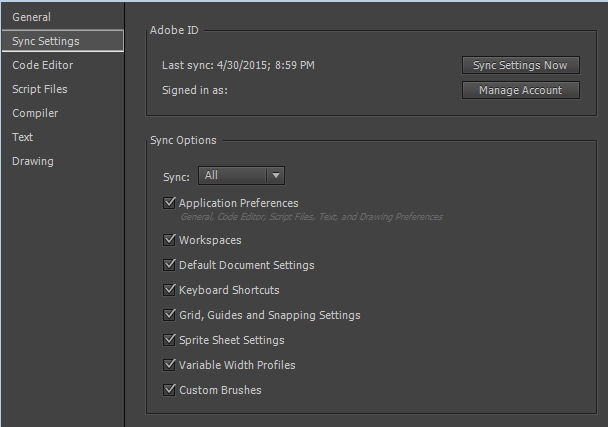Image resolution: width=608 pixels, height=427 pixels.
Task: Toggle the Workspaces checkbox
Action: pyautogui.click(x=169, y=240)
